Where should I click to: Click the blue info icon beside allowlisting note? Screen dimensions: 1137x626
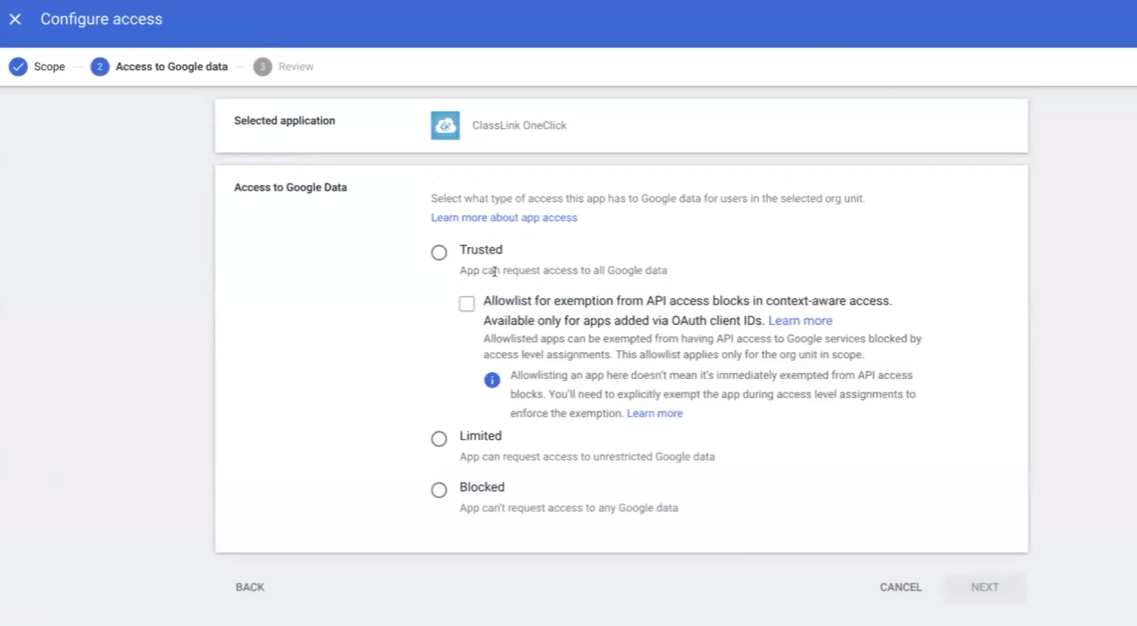(x=492, y=380)
